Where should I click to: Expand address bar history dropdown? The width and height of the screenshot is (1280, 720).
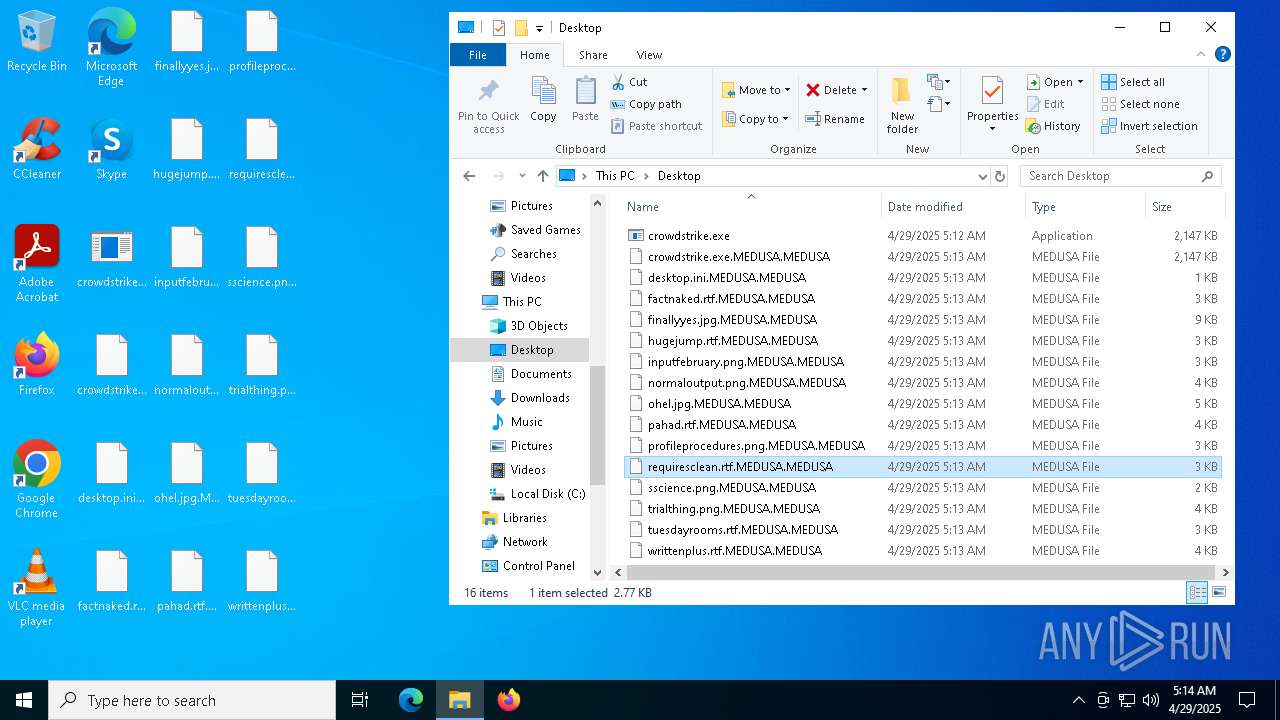click(982, 176)
